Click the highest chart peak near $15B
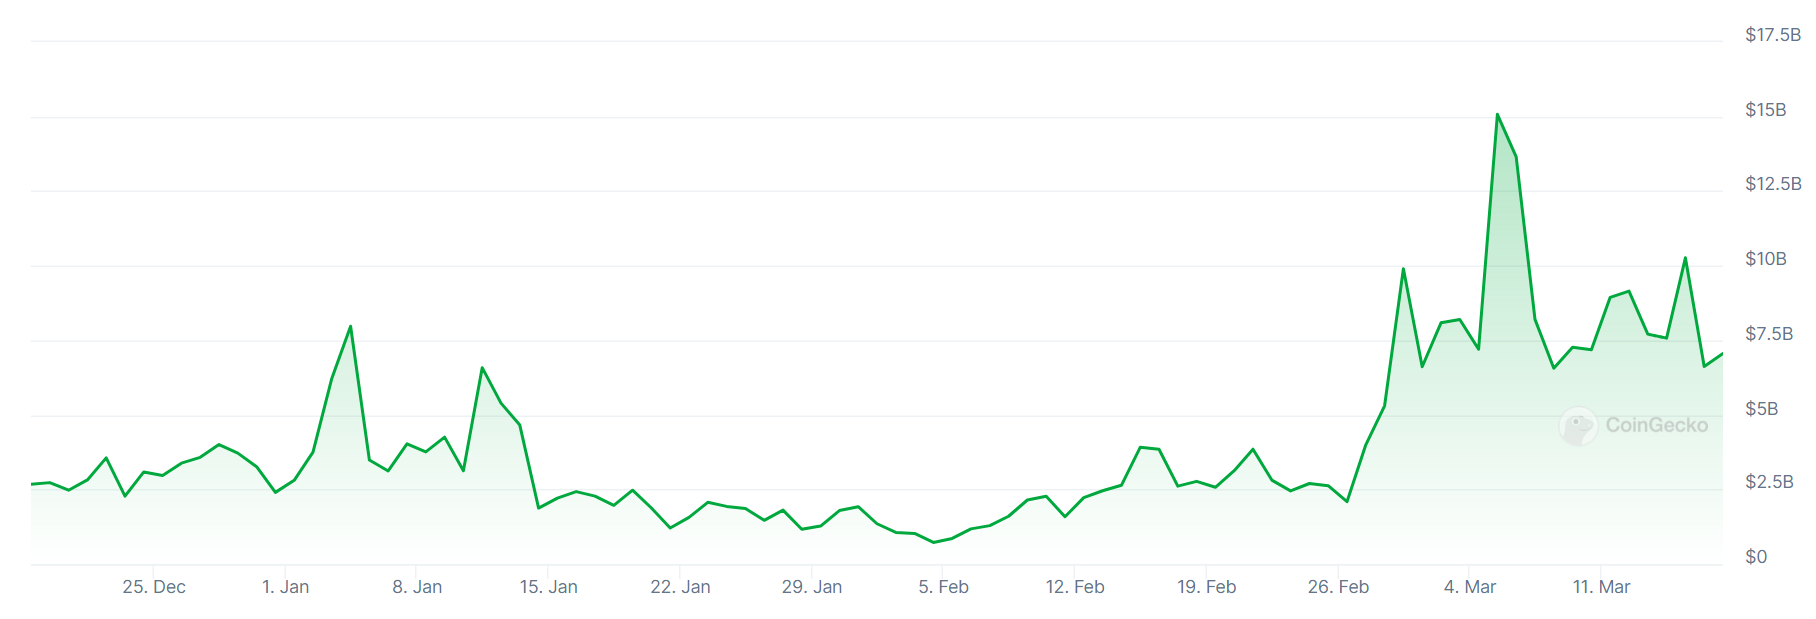The width and height of the screenshot is (1816, 619). [x=1497, y=115]
